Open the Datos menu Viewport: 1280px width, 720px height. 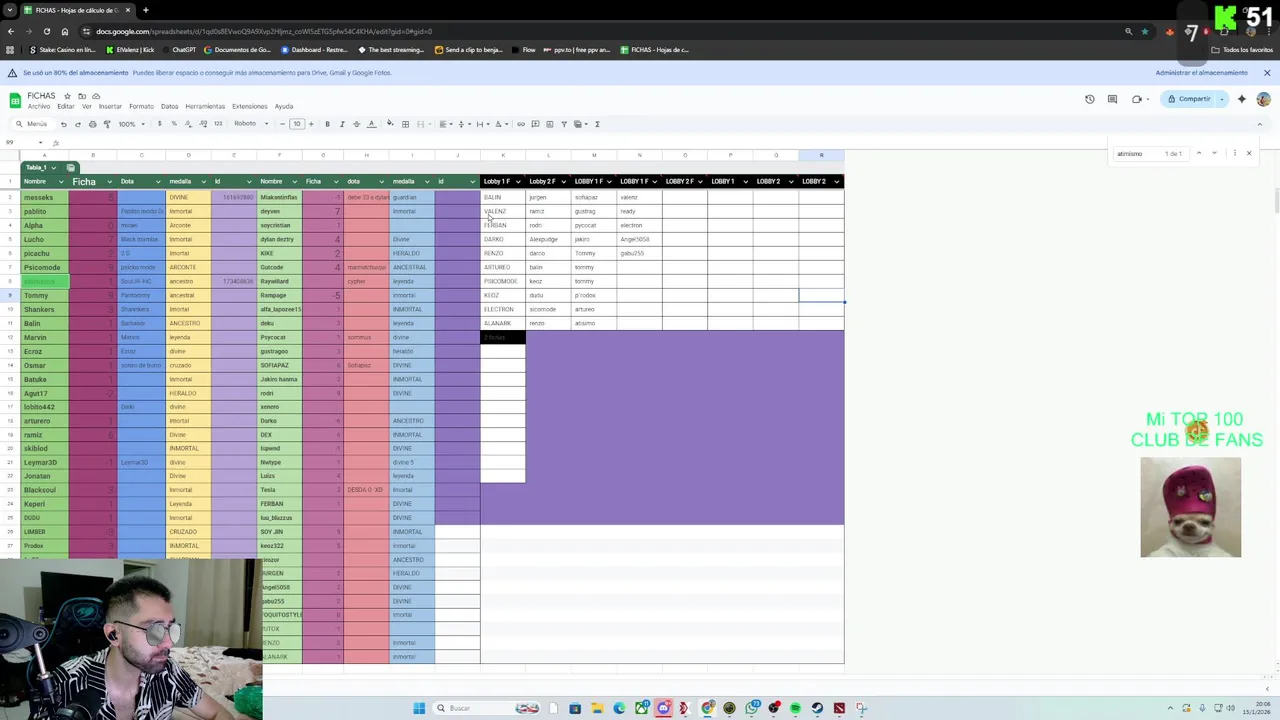click(x=169, y=106)
